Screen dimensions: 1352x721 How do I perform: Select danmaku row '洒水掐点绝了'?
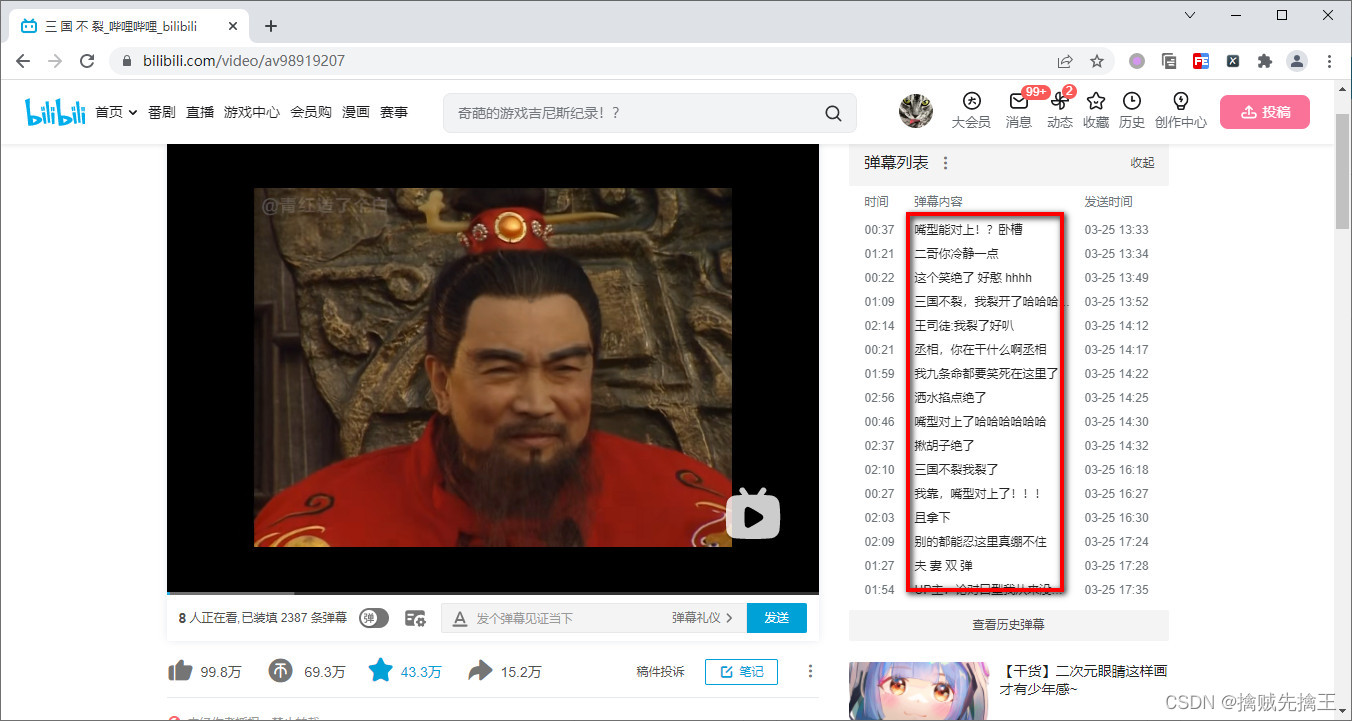(1009, 398)
